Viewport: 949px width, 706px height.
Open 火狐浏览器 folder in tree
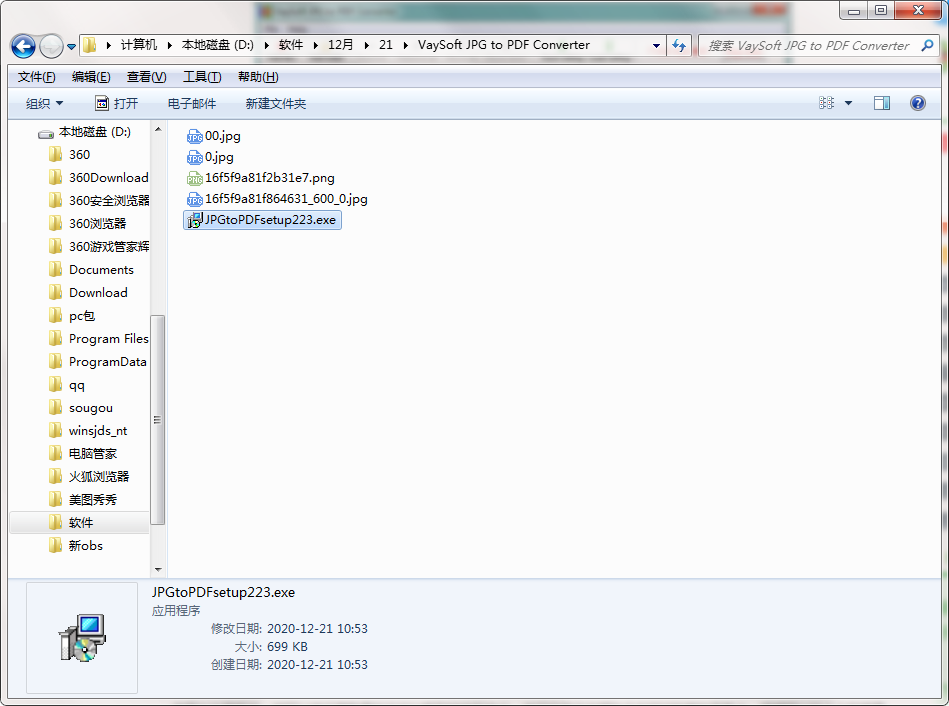(89, 477)
